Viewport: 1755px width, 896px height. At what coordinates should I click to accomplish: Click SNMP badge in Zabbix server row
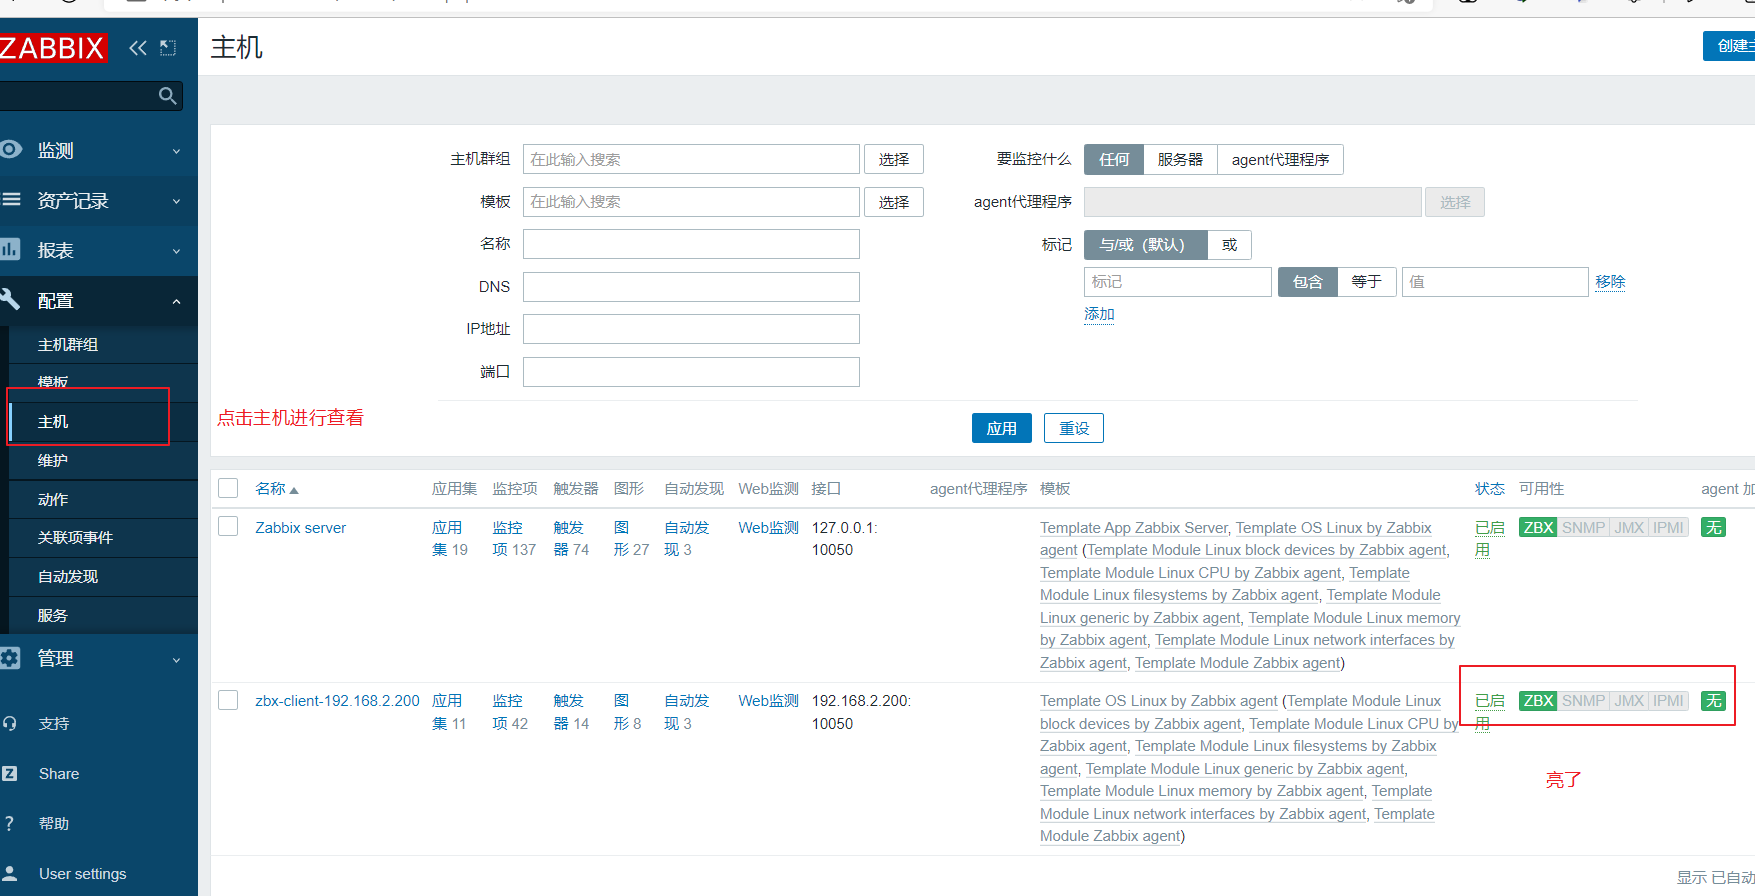[1583, 527]
